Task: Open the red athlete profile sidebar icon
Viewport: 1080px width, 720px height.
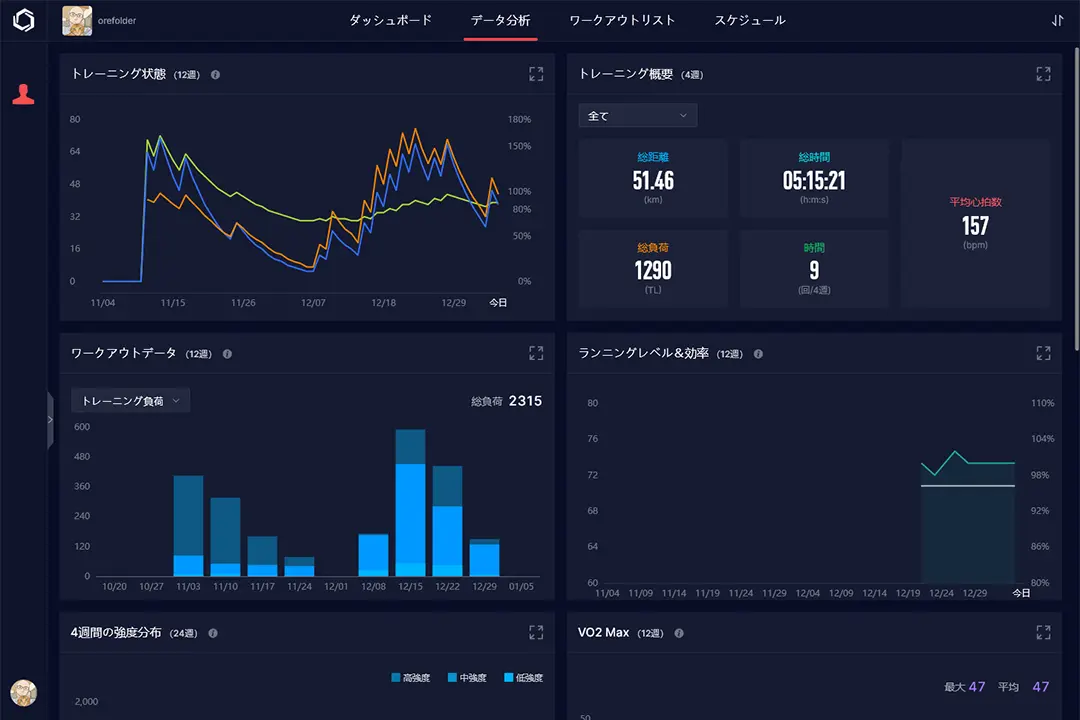Action: 23,95
